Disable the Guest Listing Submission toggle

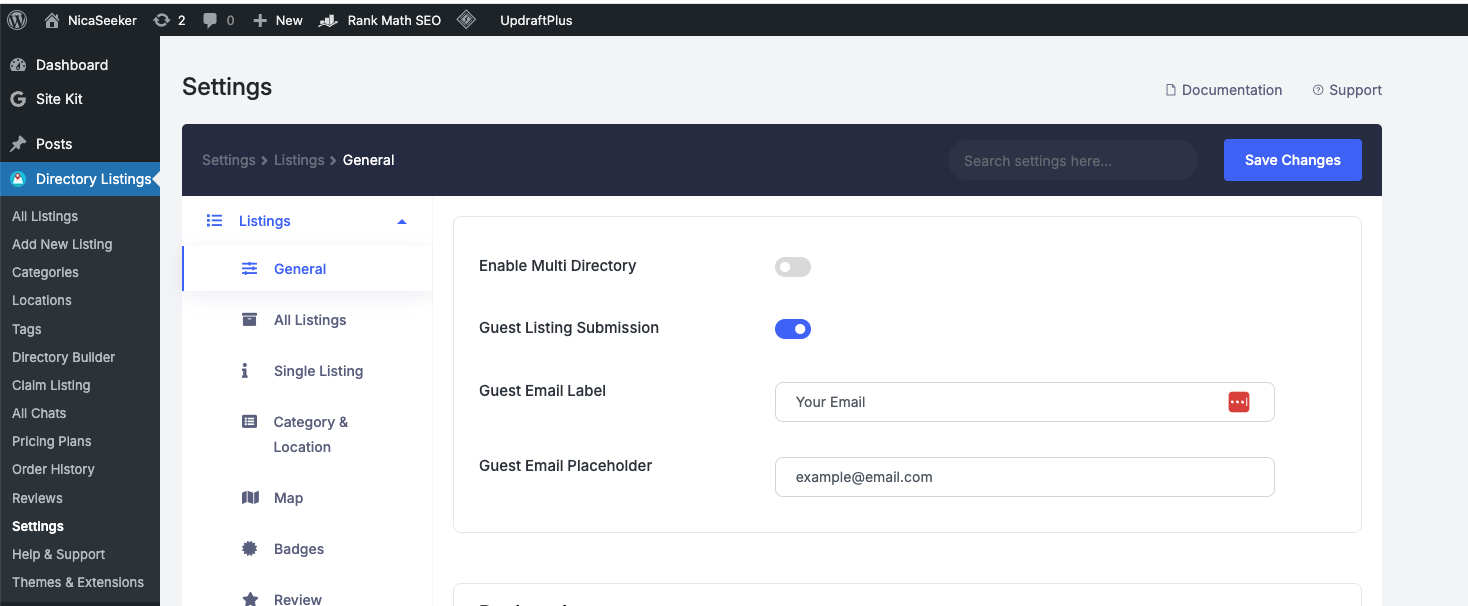[792, 329]
